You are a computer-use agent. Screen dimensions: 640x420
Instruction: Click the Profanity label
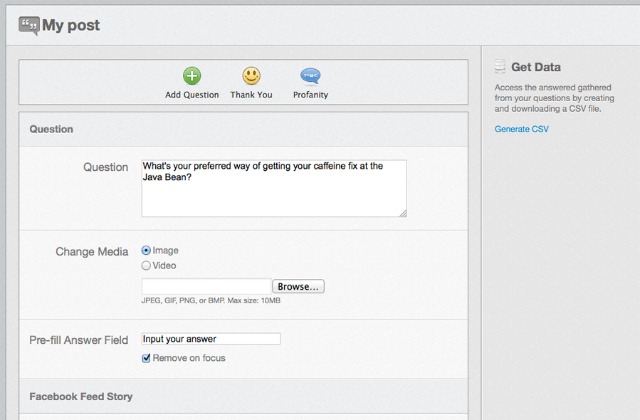[x=311, y=95]
